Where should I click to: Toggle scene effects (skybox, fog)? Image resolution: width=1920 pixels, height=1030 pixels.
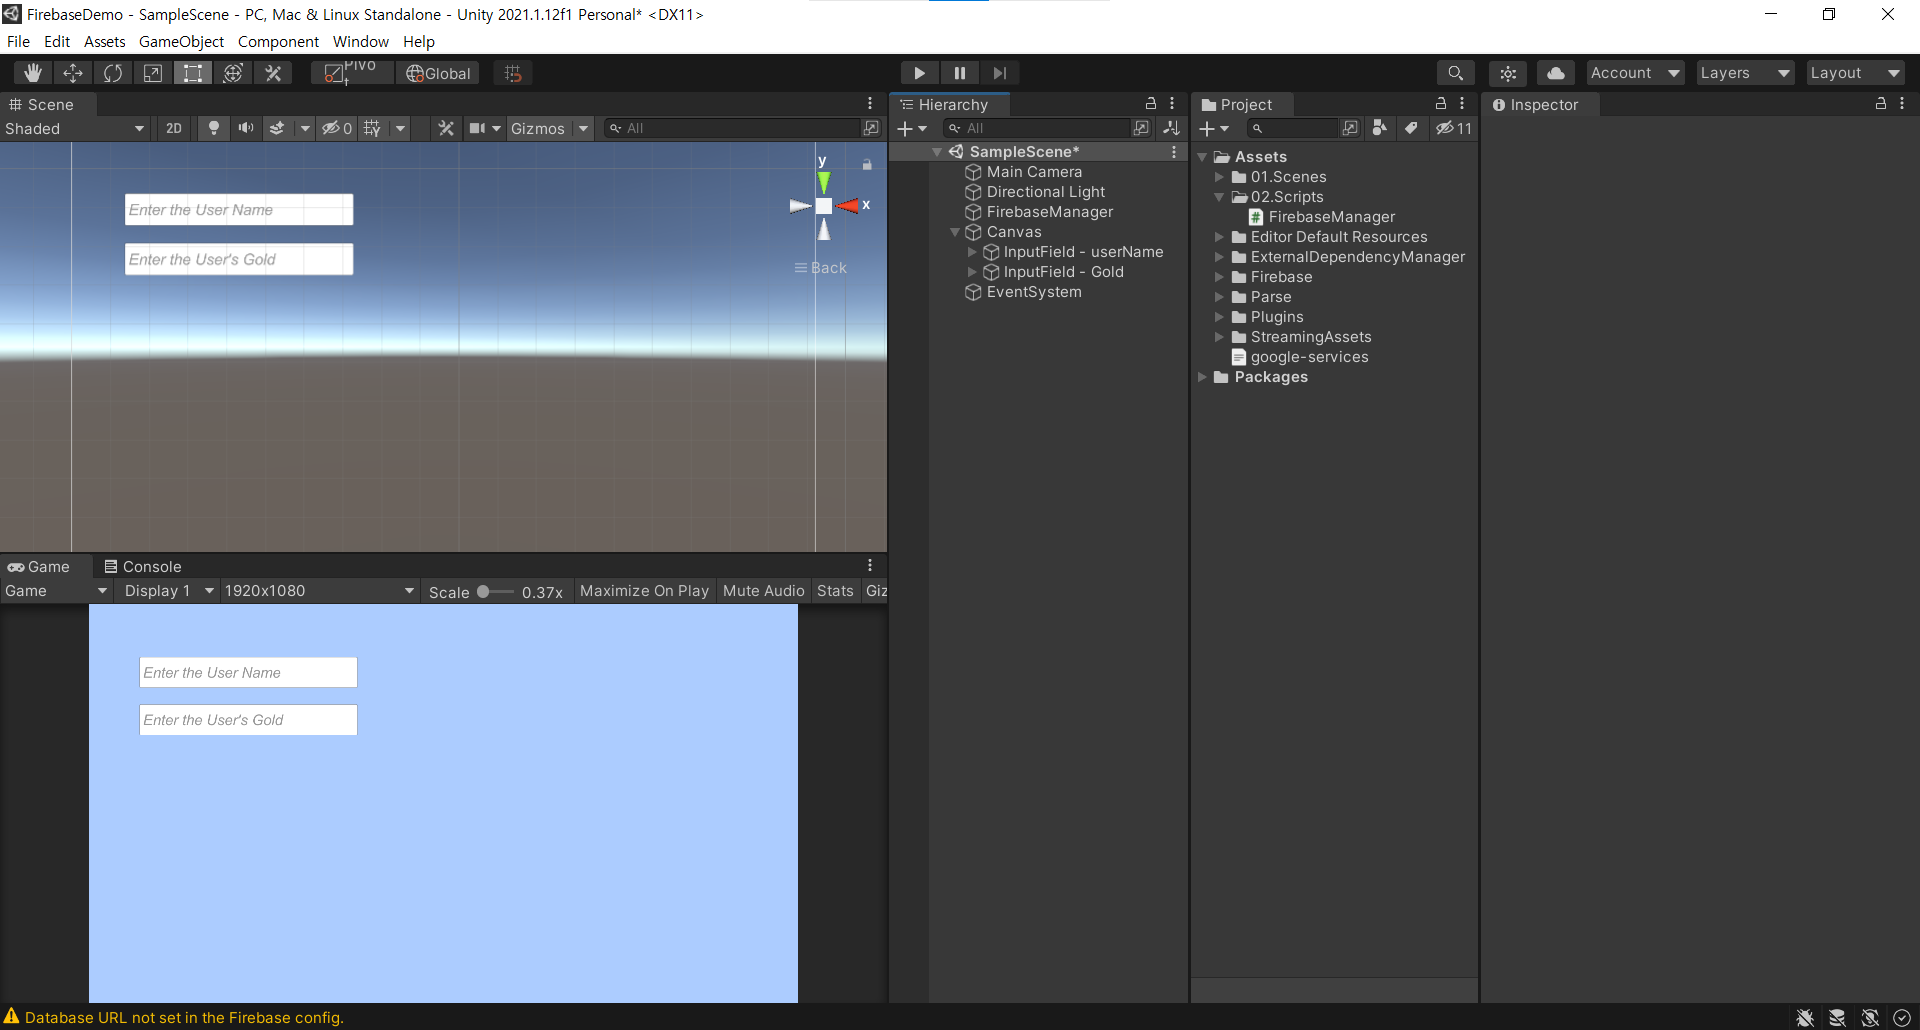[277, 129]
